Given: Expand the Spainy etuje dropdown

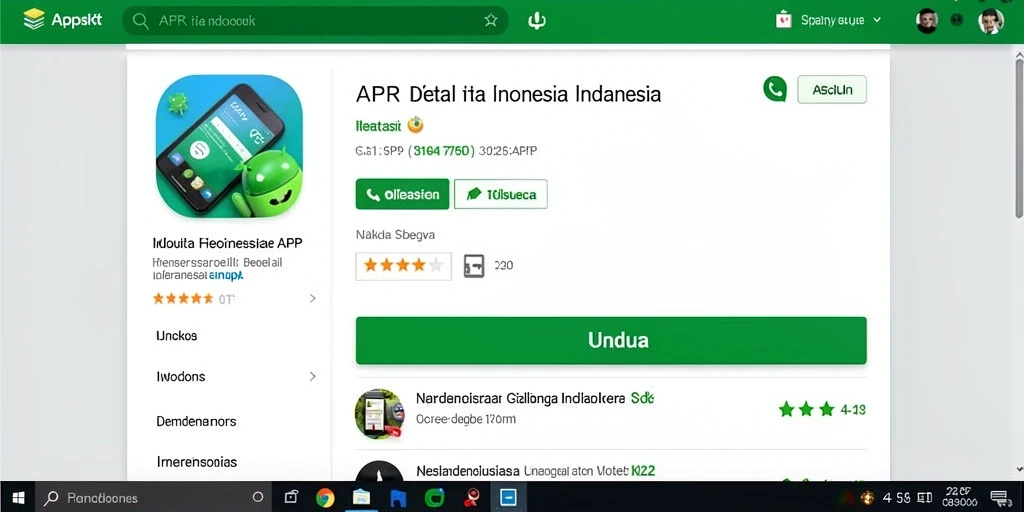Looking at the screenshot, I should [x=841, y=20].
